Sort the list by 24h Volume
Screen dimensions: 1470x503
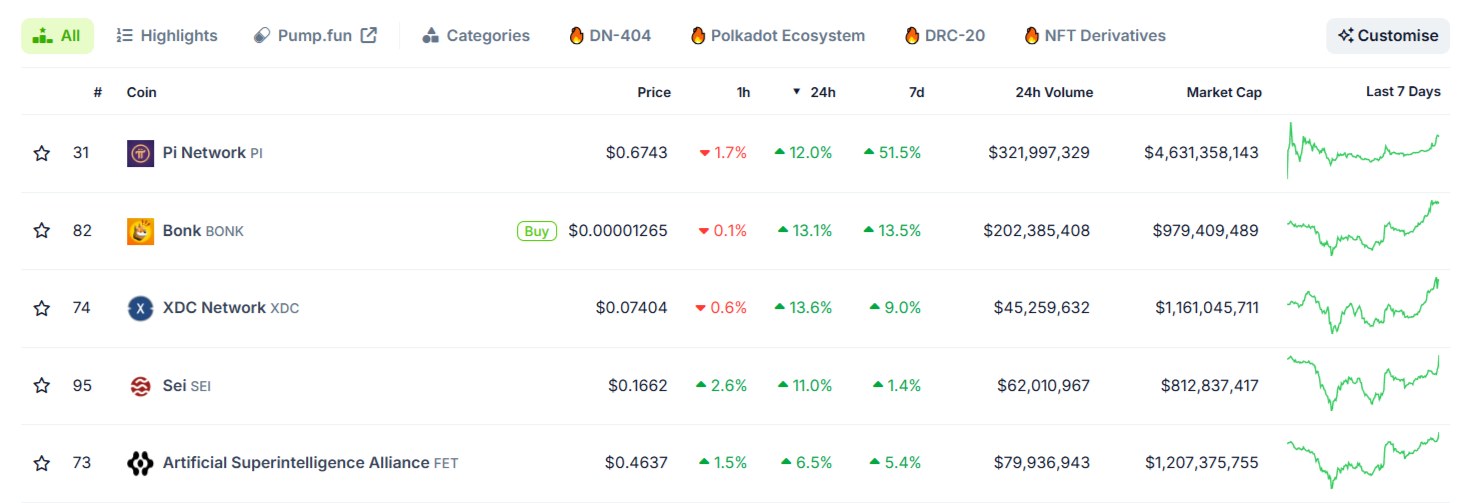pos(1054,92)
